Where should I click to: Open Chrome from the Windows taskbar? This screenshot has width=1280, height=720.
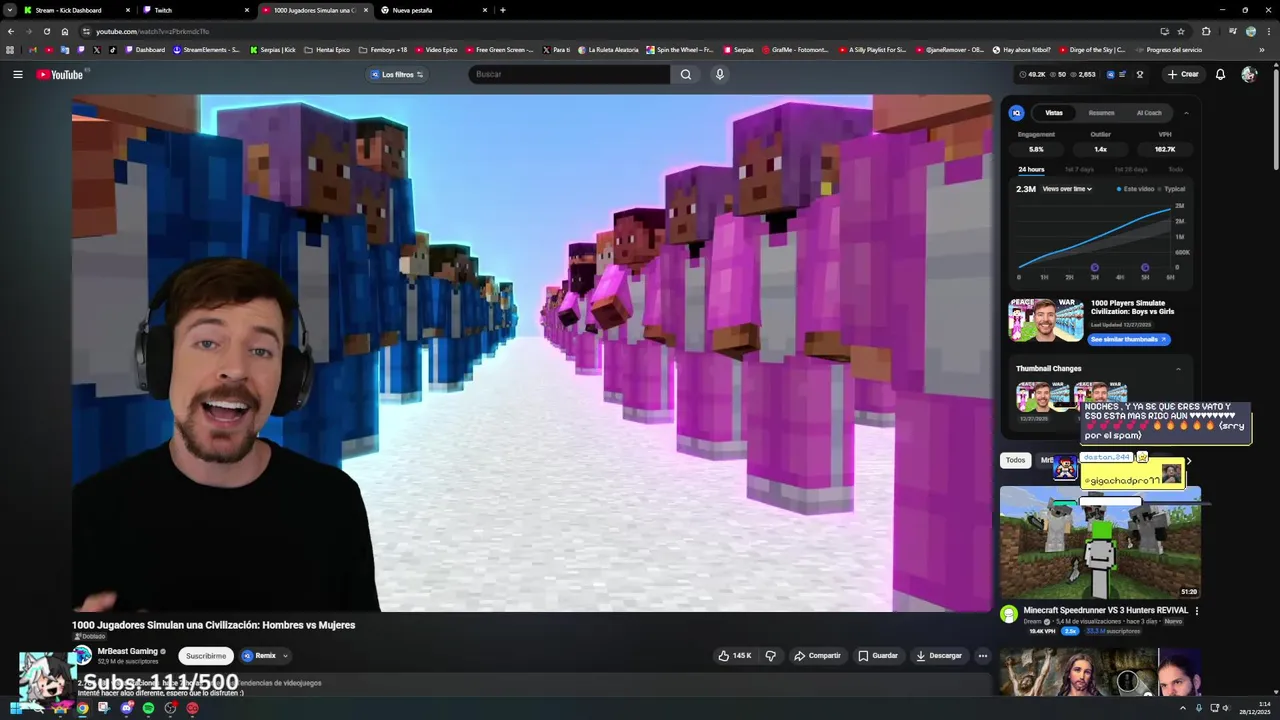82,708
